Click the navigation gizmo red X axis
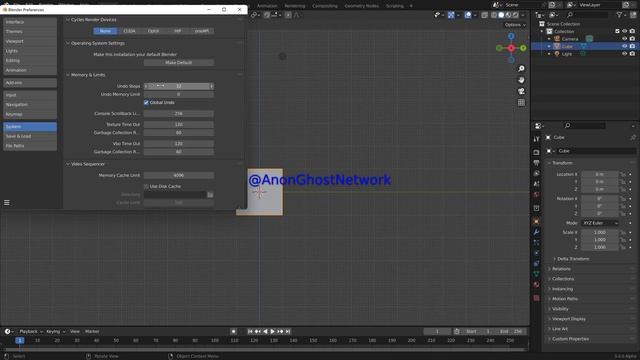Viewport: 640px width, 360px height. [x=511, y=48]
